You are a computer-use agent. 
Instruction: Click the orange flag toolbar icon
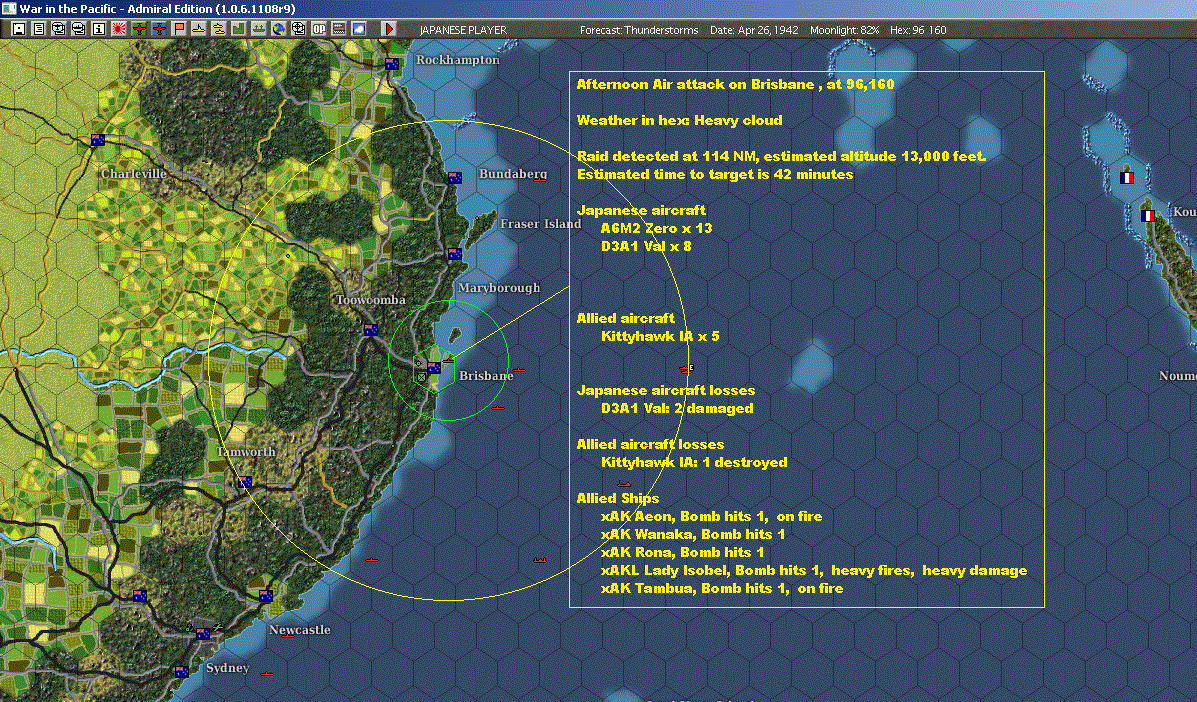[179, 29]
